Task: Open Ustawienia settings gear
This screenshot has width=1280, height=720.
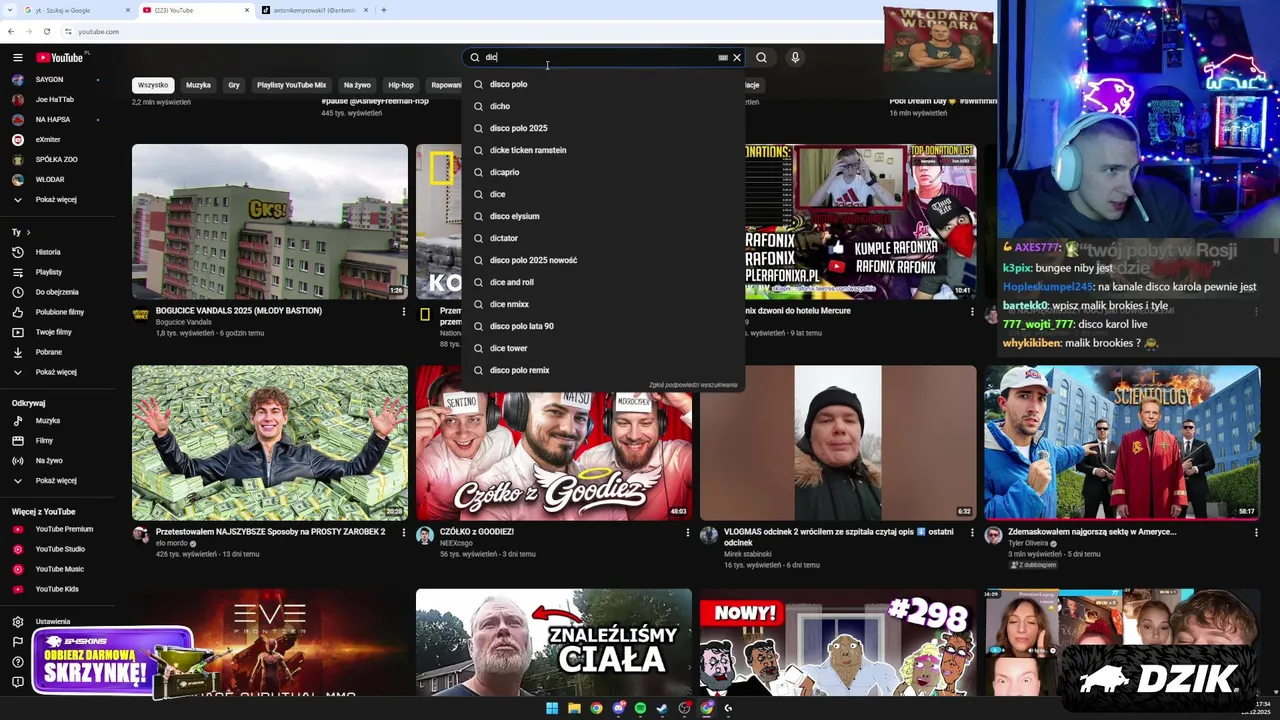Action: coord(18,621)
